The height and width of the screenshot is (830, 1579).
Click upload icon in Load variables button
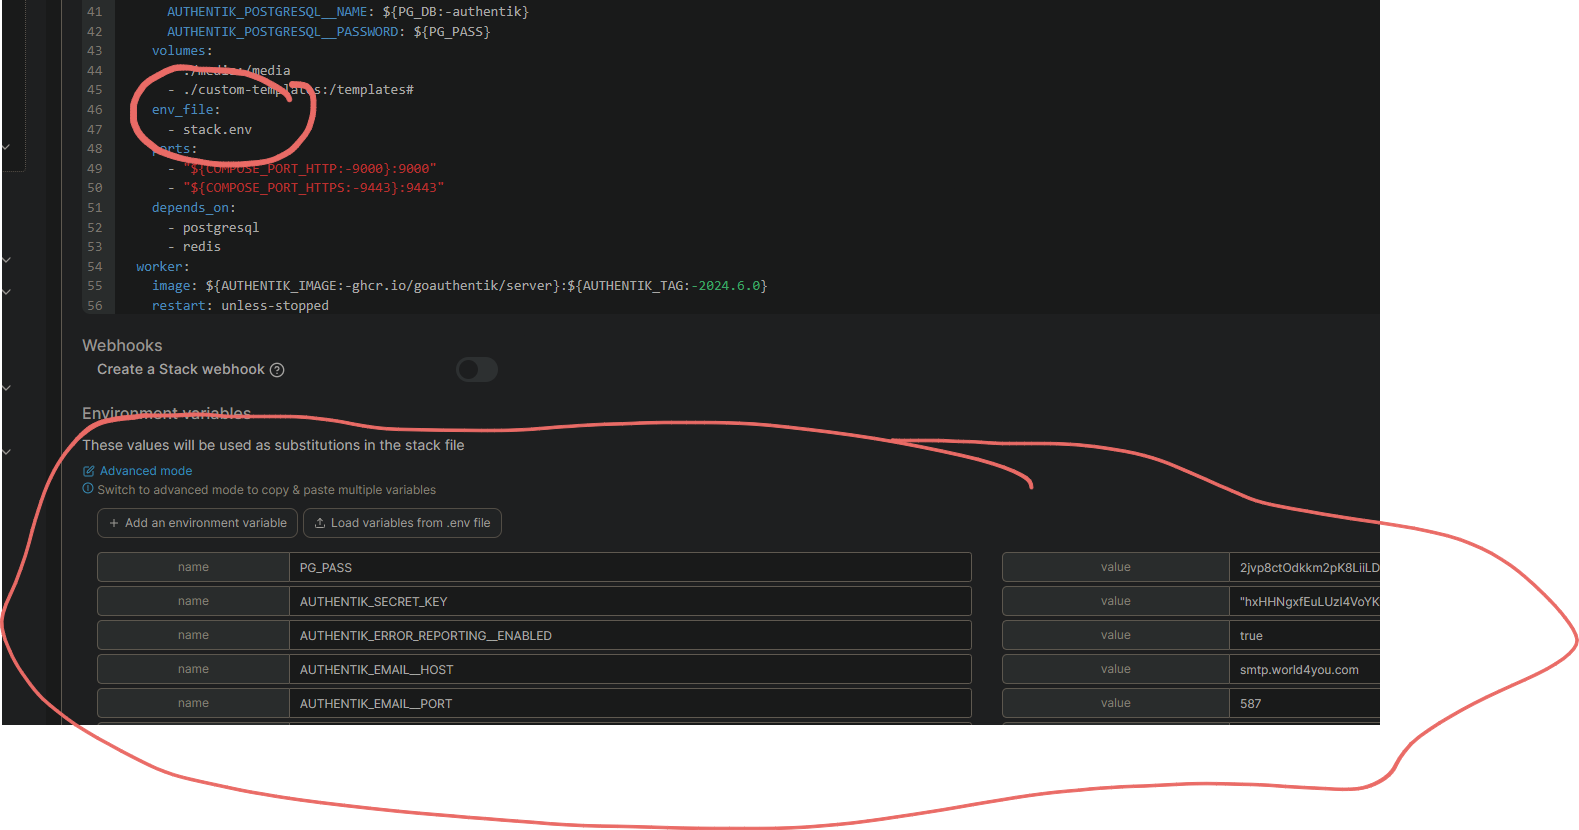point(320,523)
